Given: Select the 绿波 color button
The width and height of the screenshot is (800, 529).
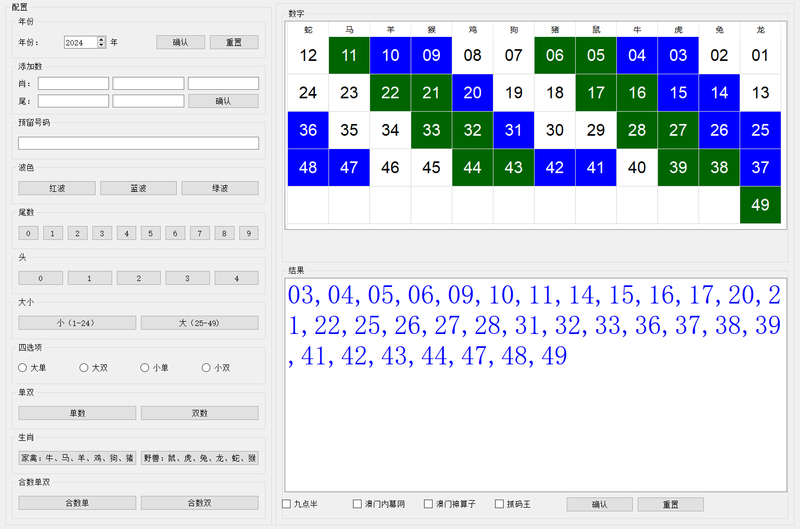Looking at the screenshot, I should point(220,188).
